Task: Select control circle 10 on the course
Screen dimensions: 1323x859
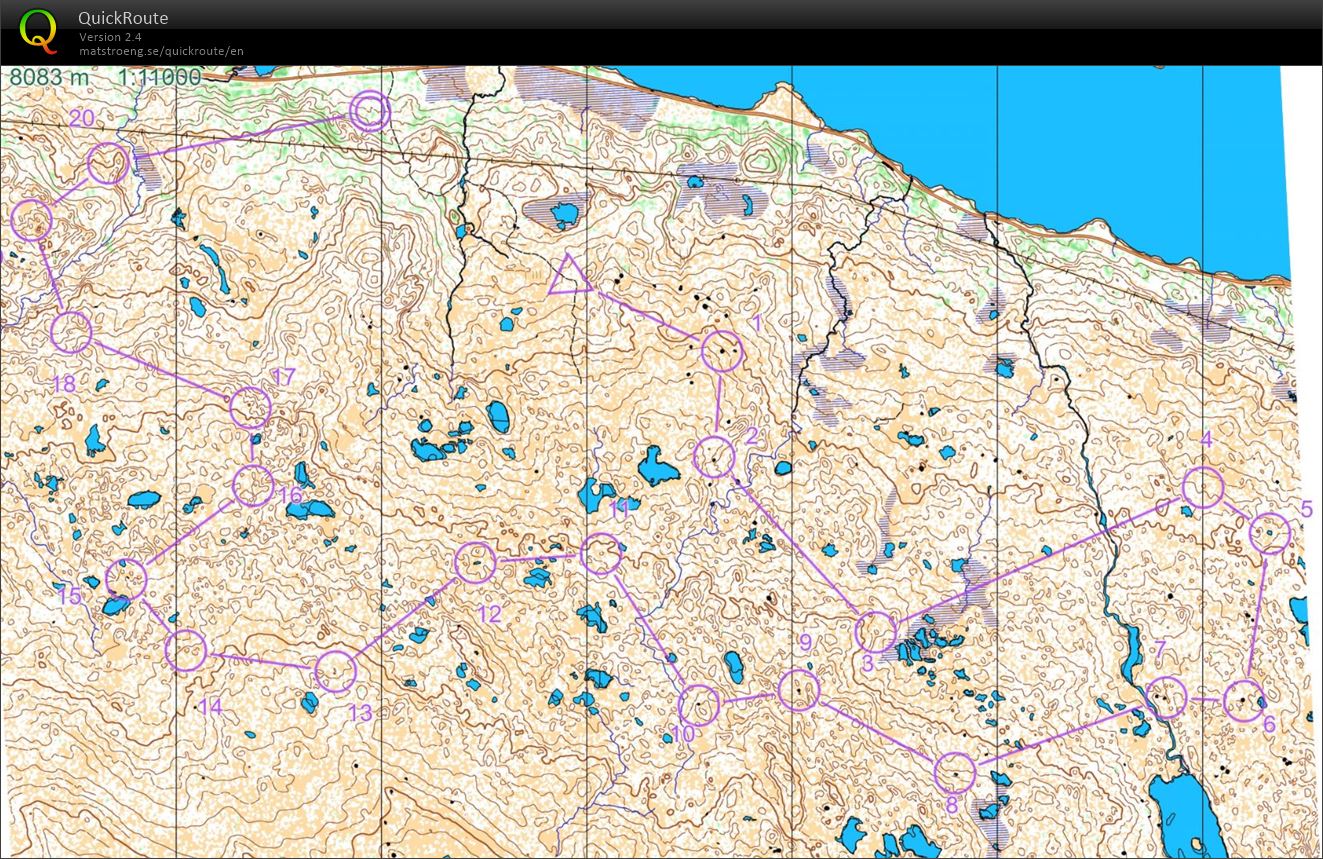Action: click(698, 705)
